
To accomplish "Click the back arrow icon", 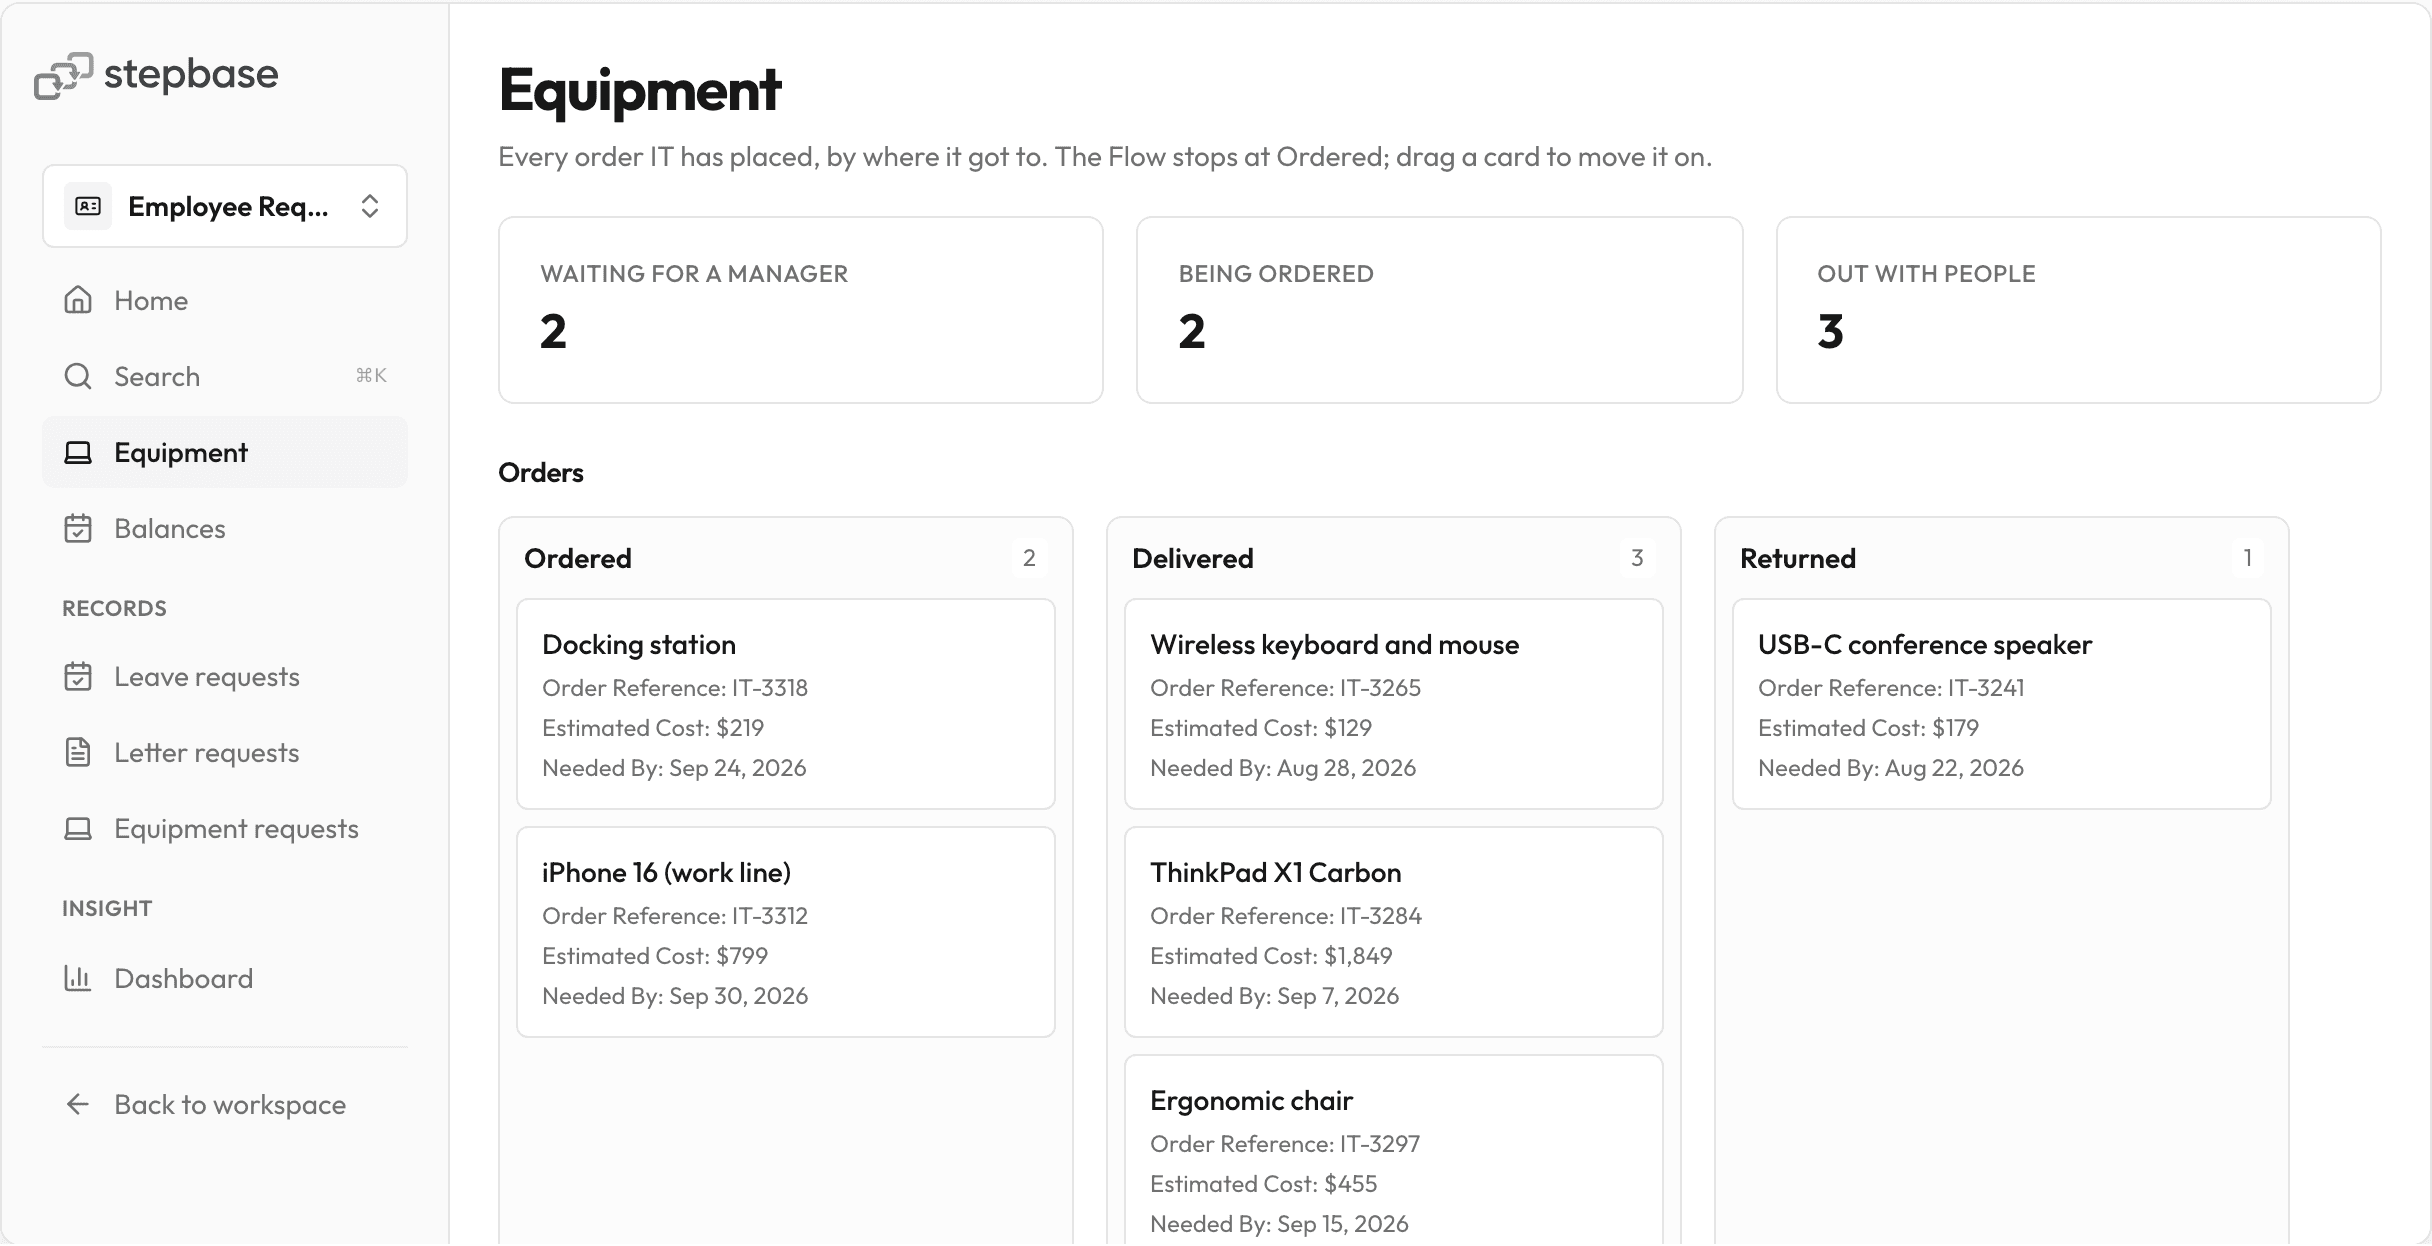I will [x=78, y=1104].
